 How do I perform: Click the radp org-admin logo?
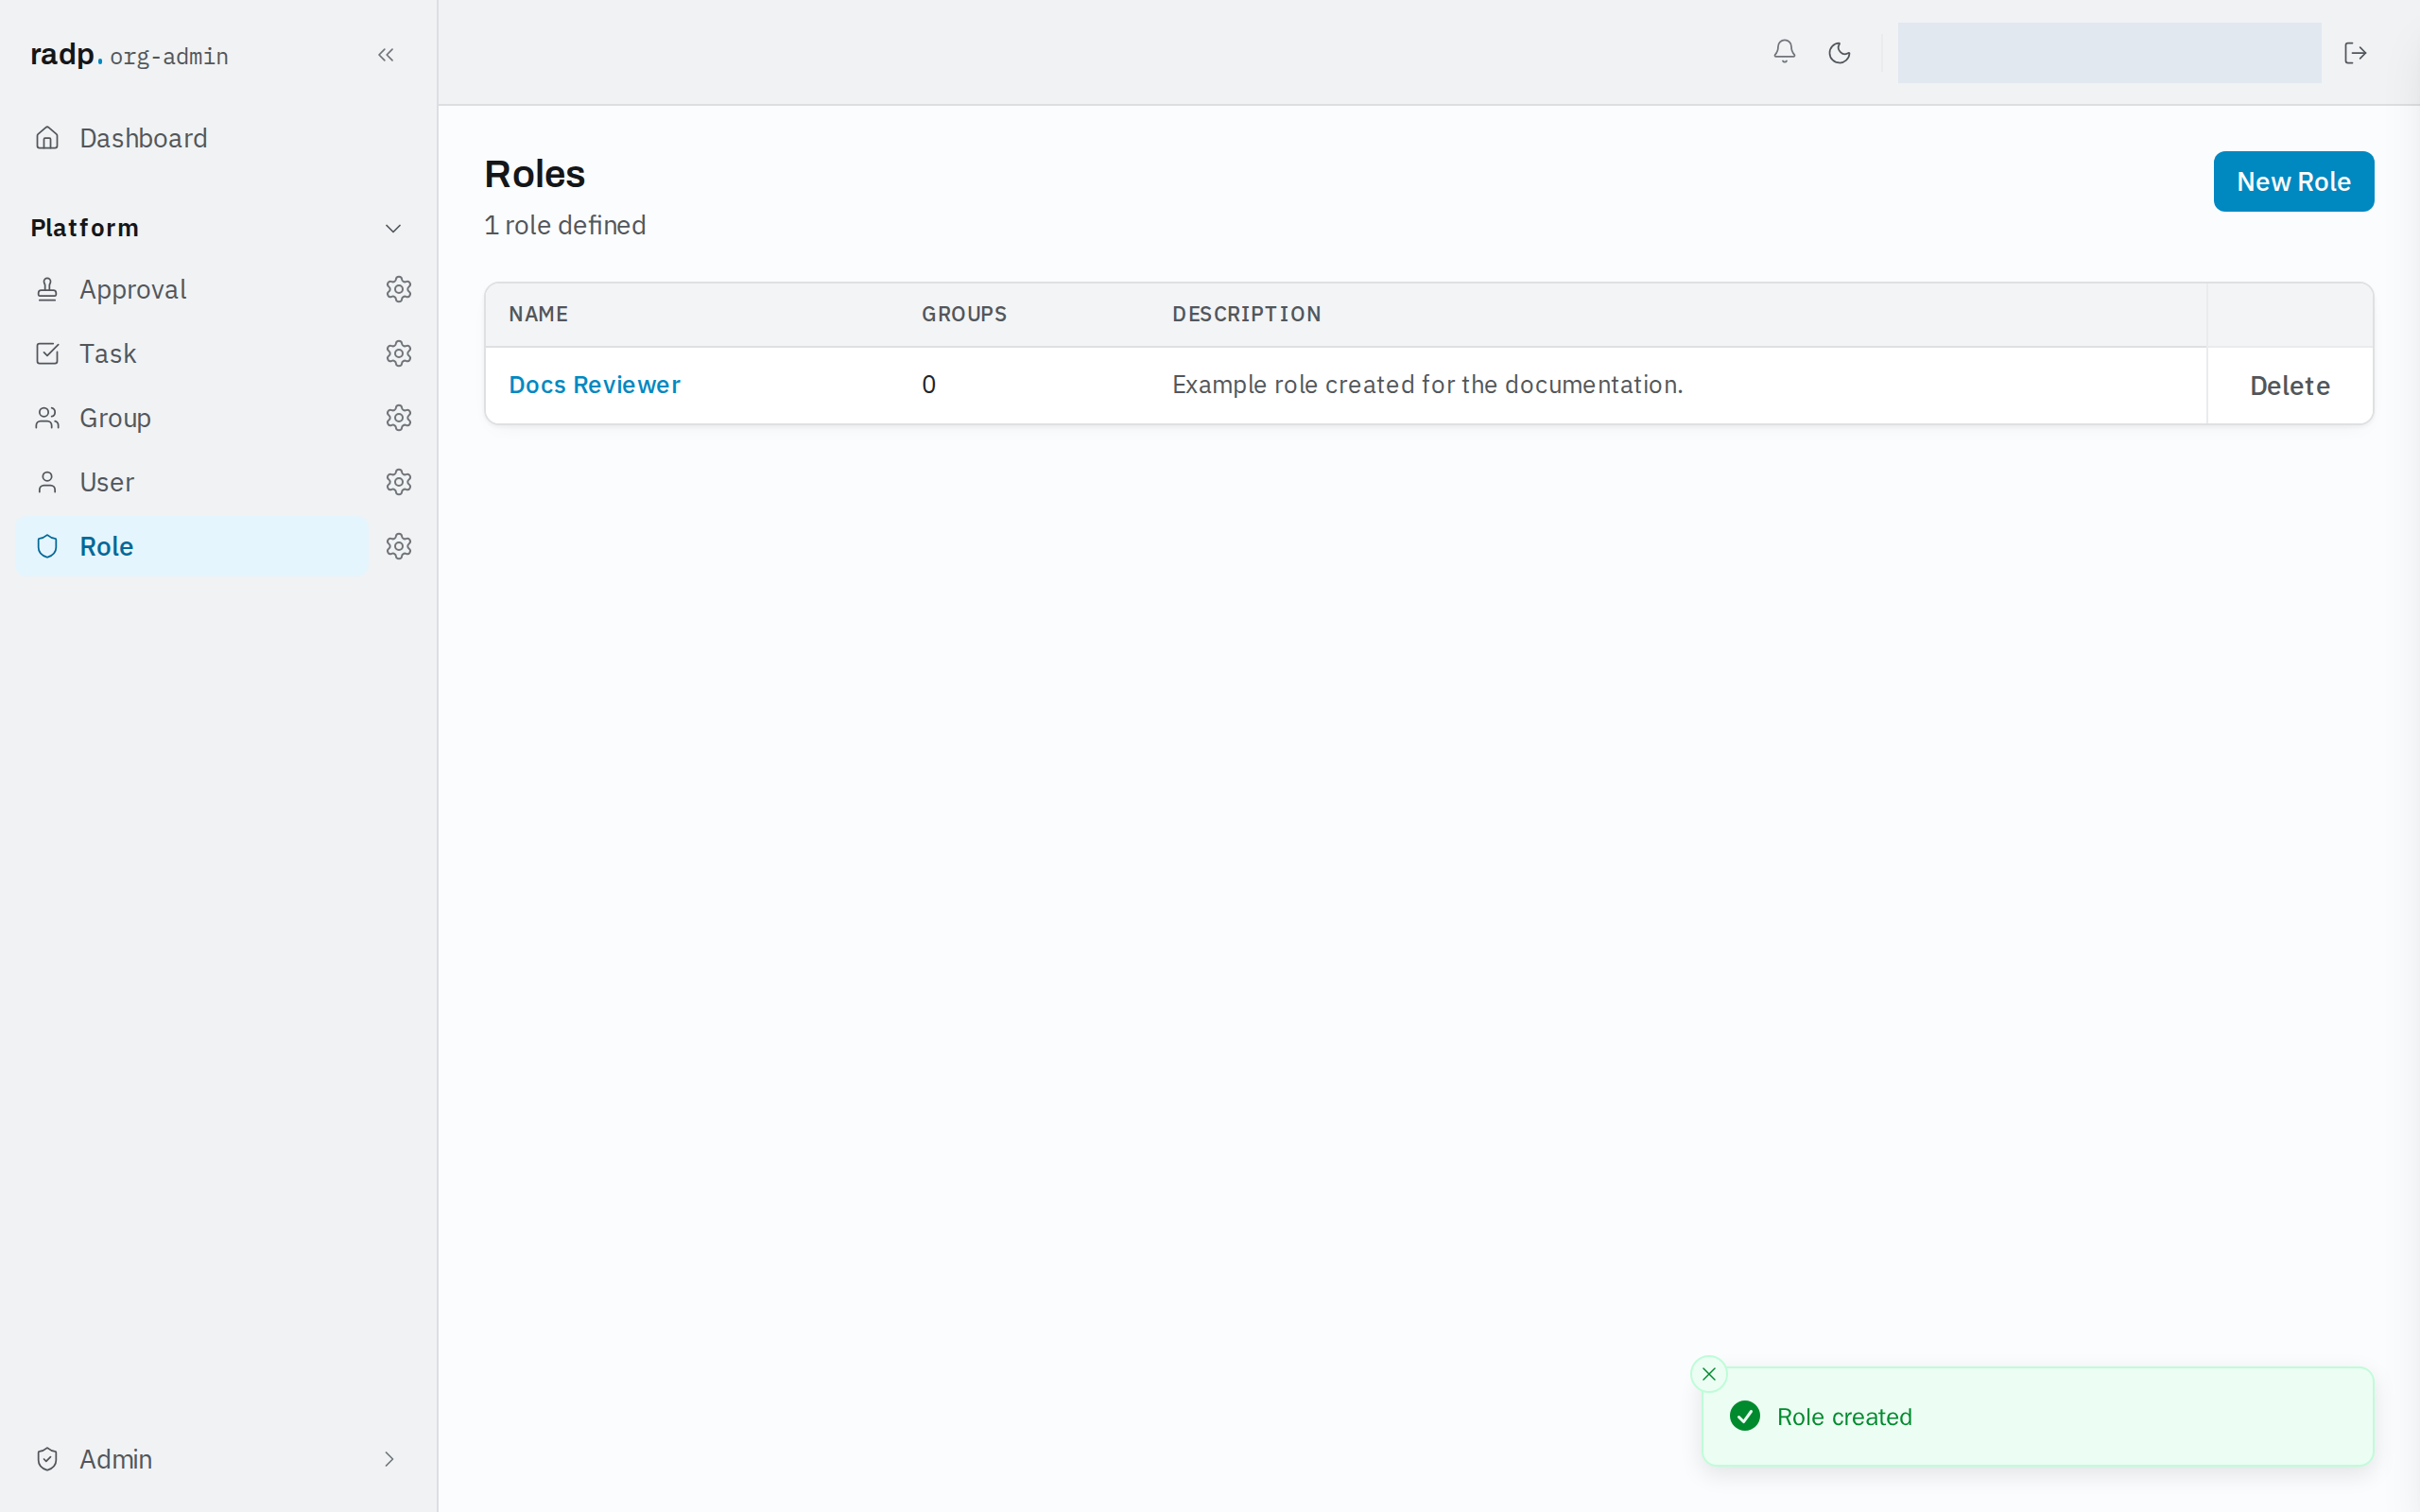pos(129,55)
